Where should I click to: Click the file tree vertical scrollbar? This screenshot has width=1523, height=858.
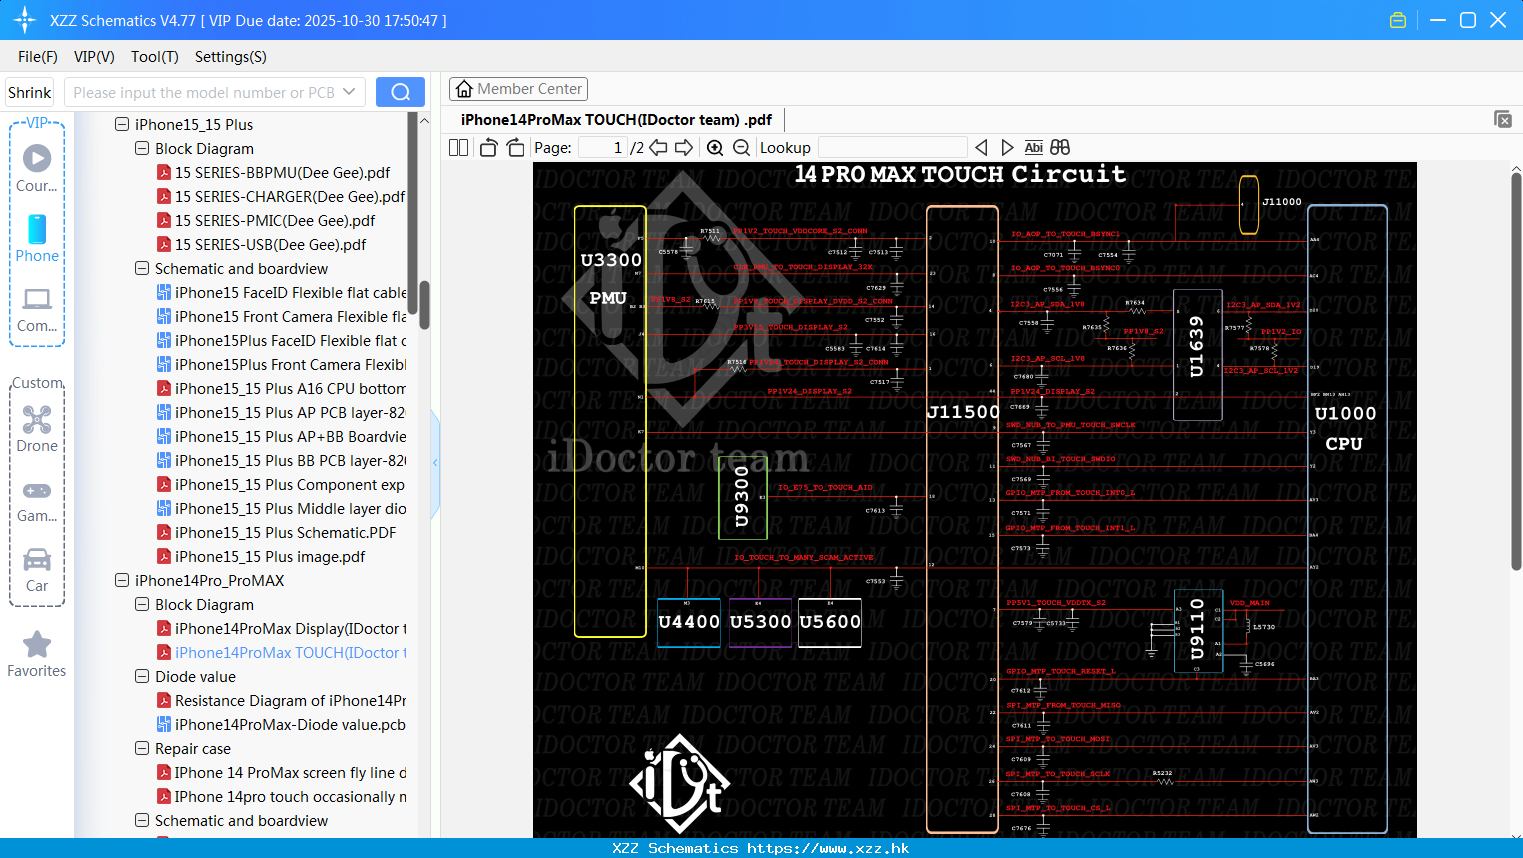pos(424,304)
